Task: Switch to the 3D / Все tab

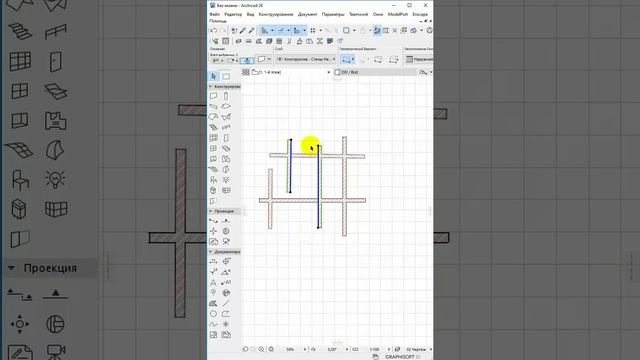Action: click(x=375, y=72)
